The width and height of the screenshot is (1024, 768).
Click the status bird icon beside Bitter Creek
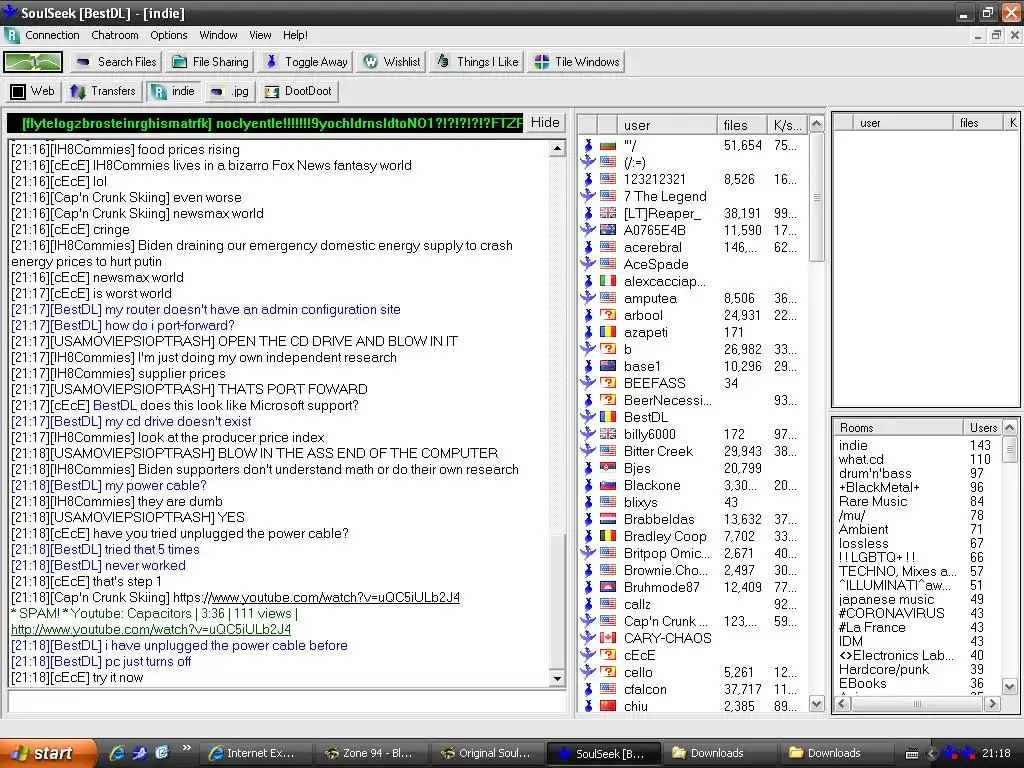click(588, 451)
